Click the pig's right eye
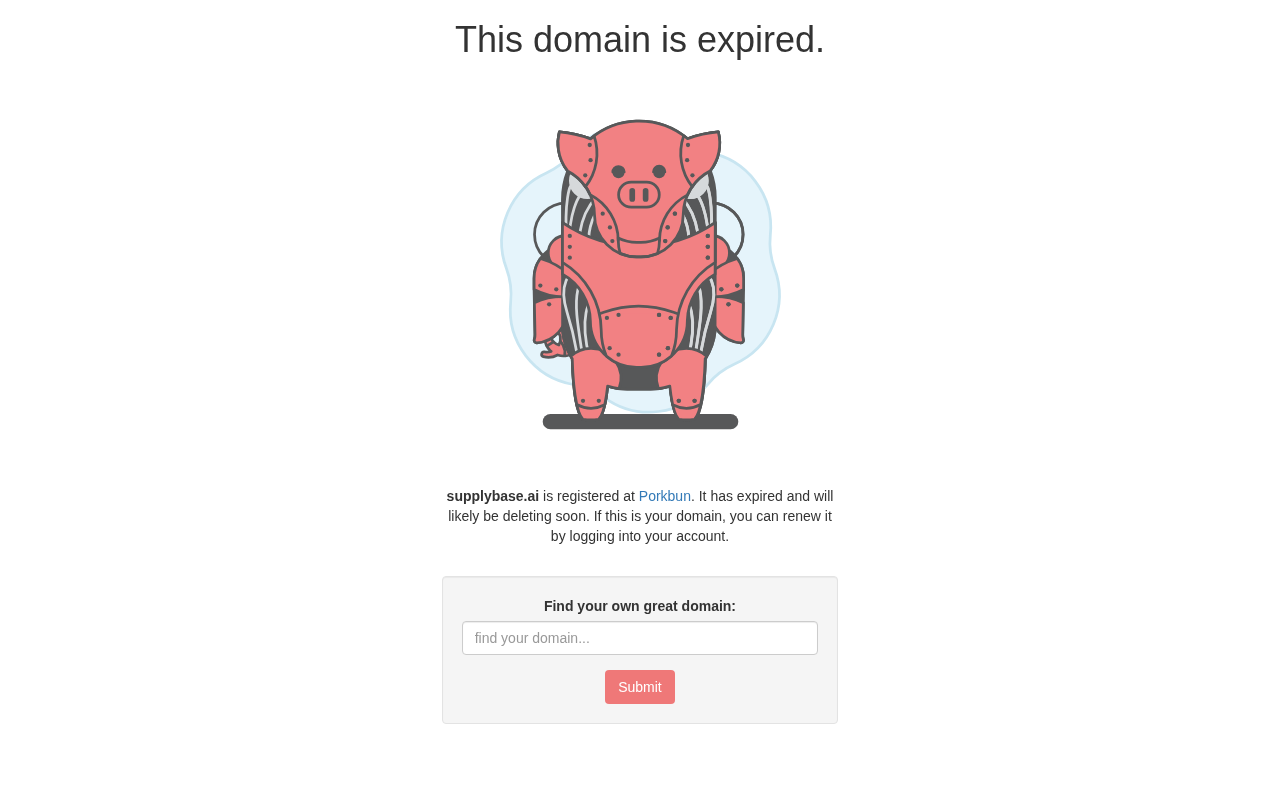The width and height of the screenshot is (1280, 800). (659, 171)
